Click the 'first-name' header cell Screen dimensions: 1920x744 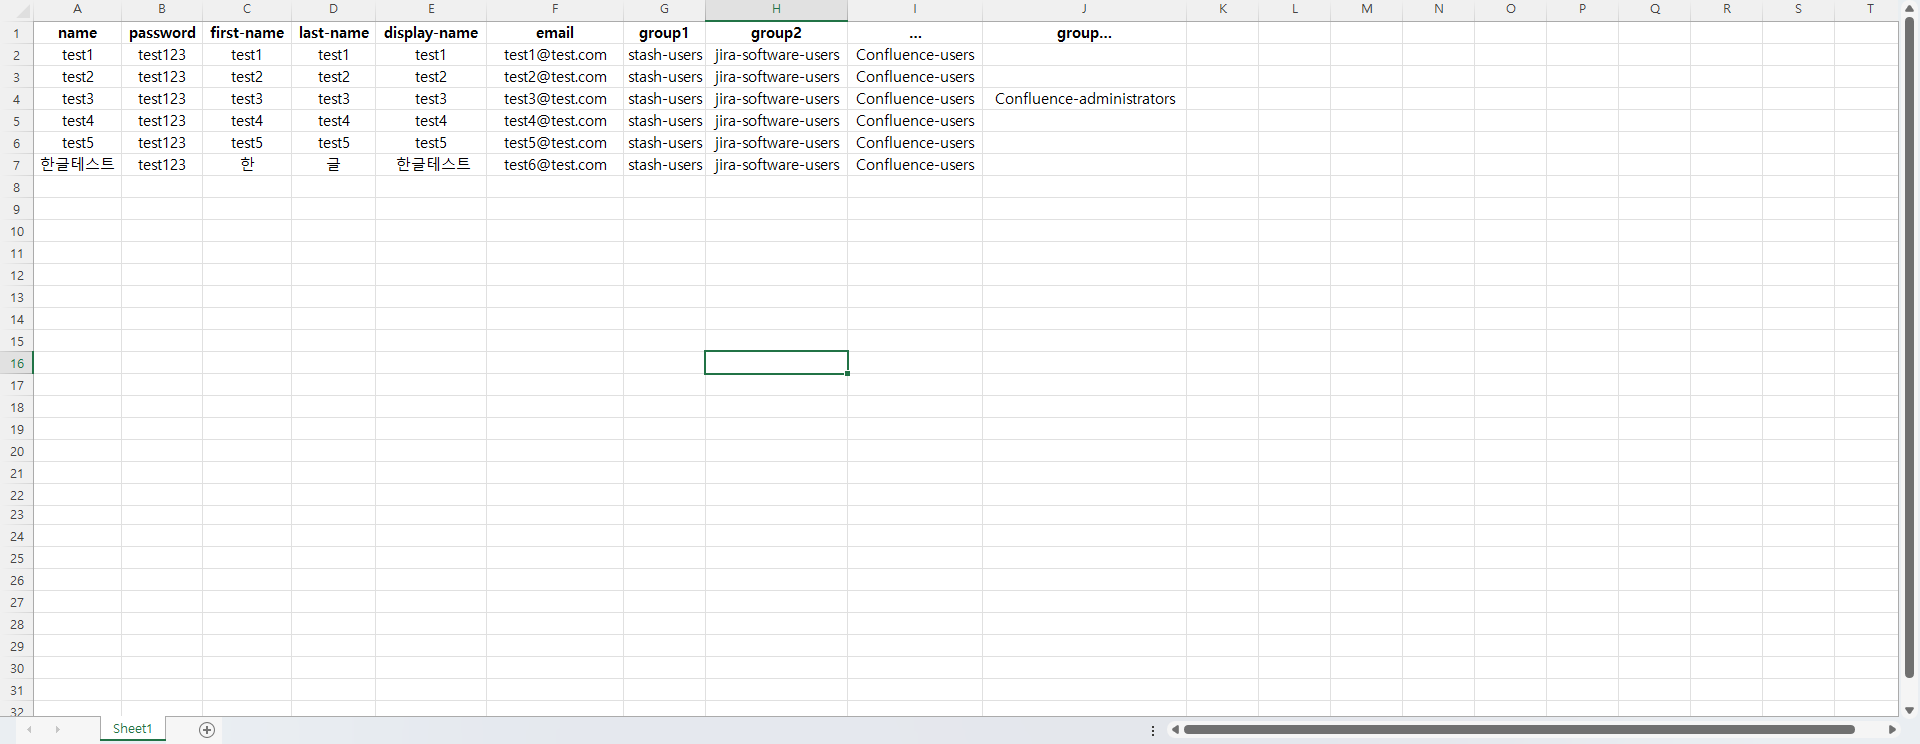click(247, 33)
